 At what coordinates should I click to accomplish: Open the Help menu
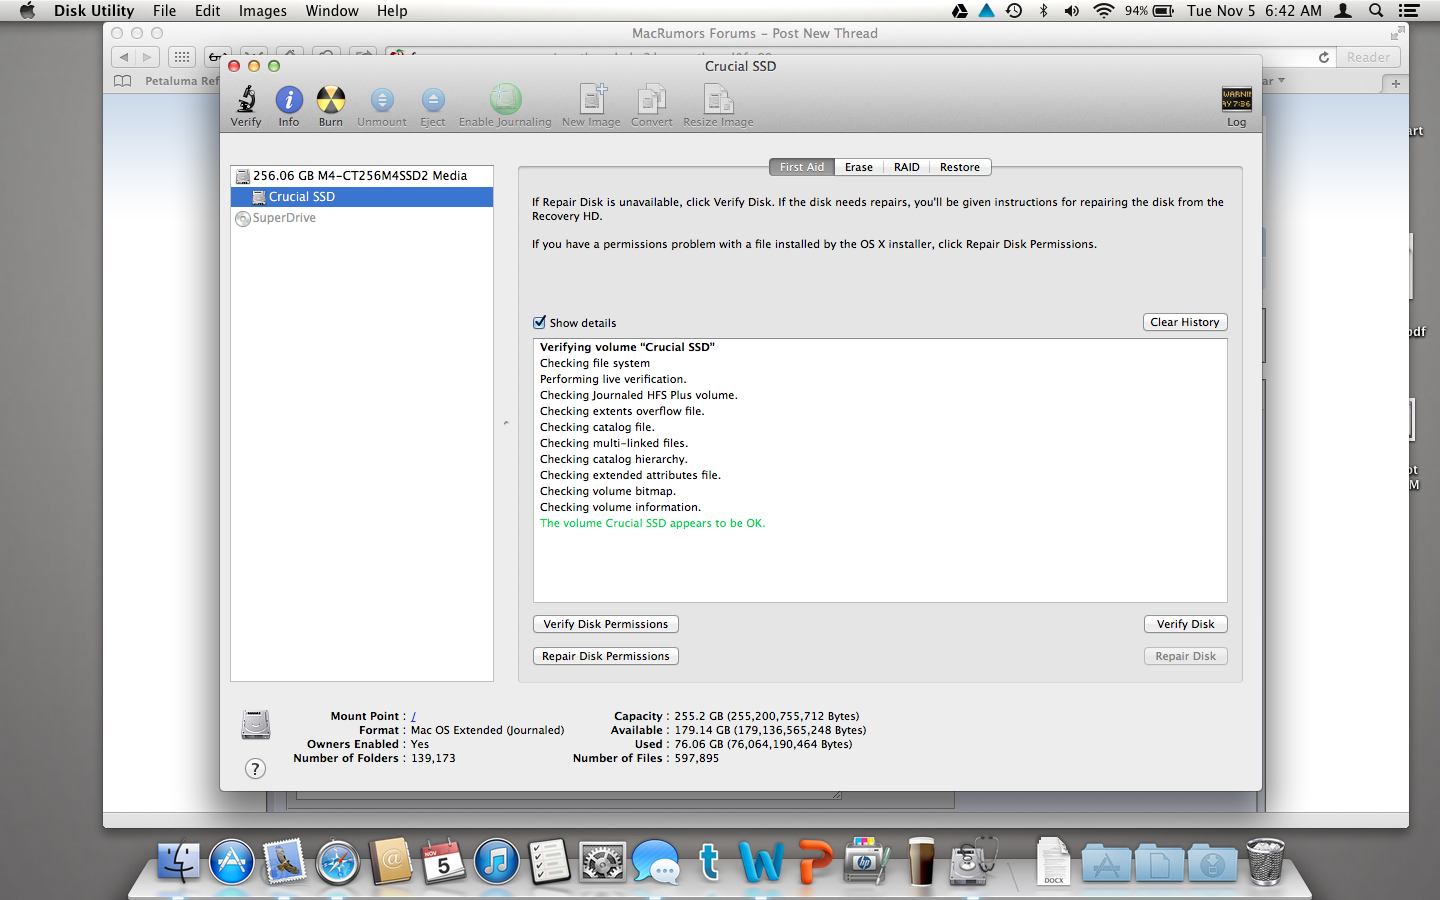click(392, 10)
